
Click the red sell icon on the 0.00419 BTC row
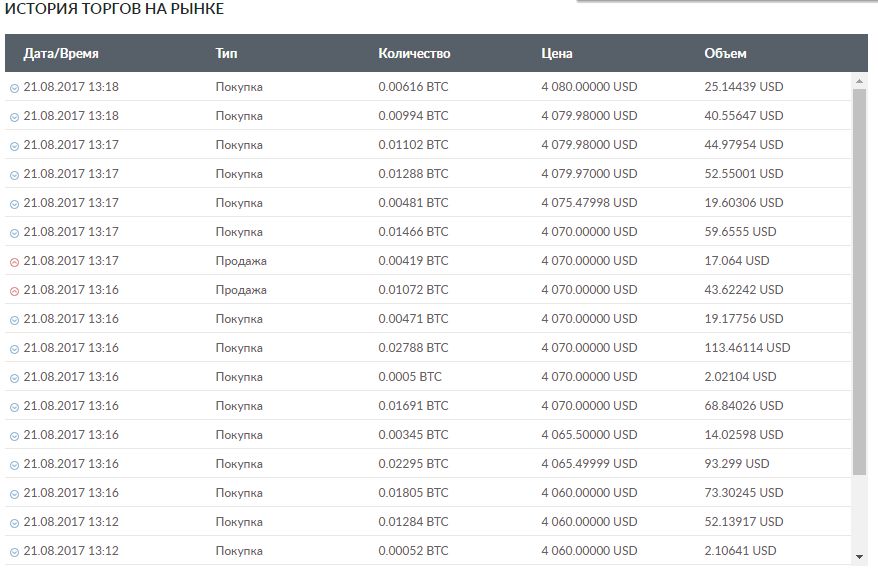coord(14,262)
